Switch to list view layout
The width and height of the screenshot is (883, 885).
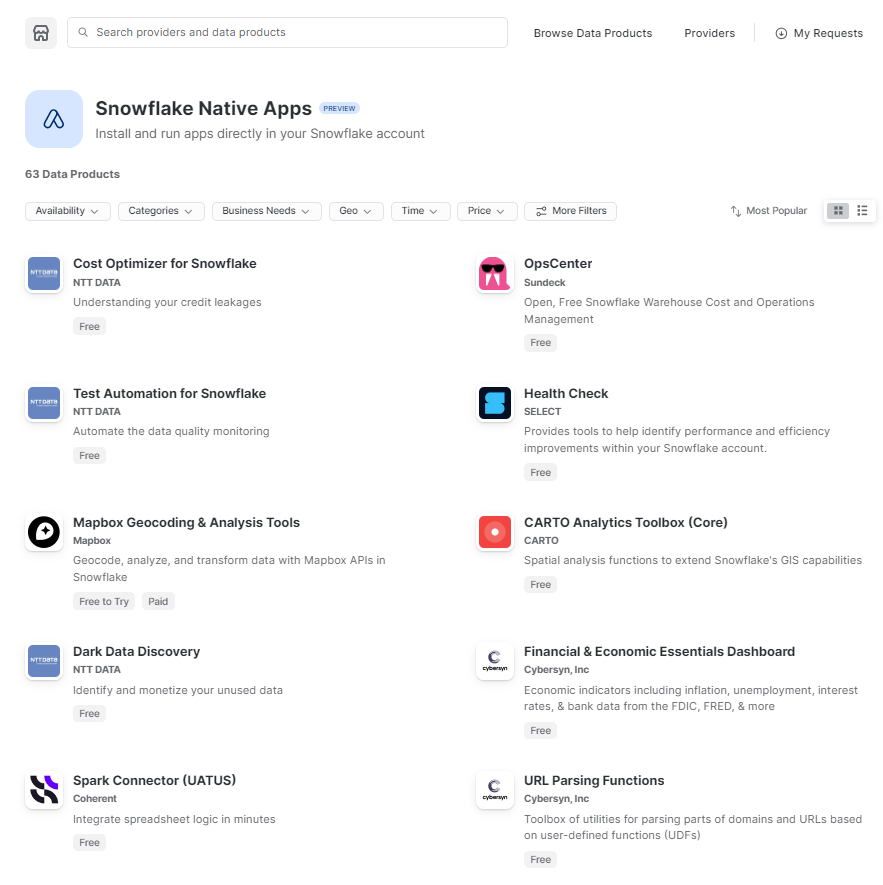[x=862, y=210]
